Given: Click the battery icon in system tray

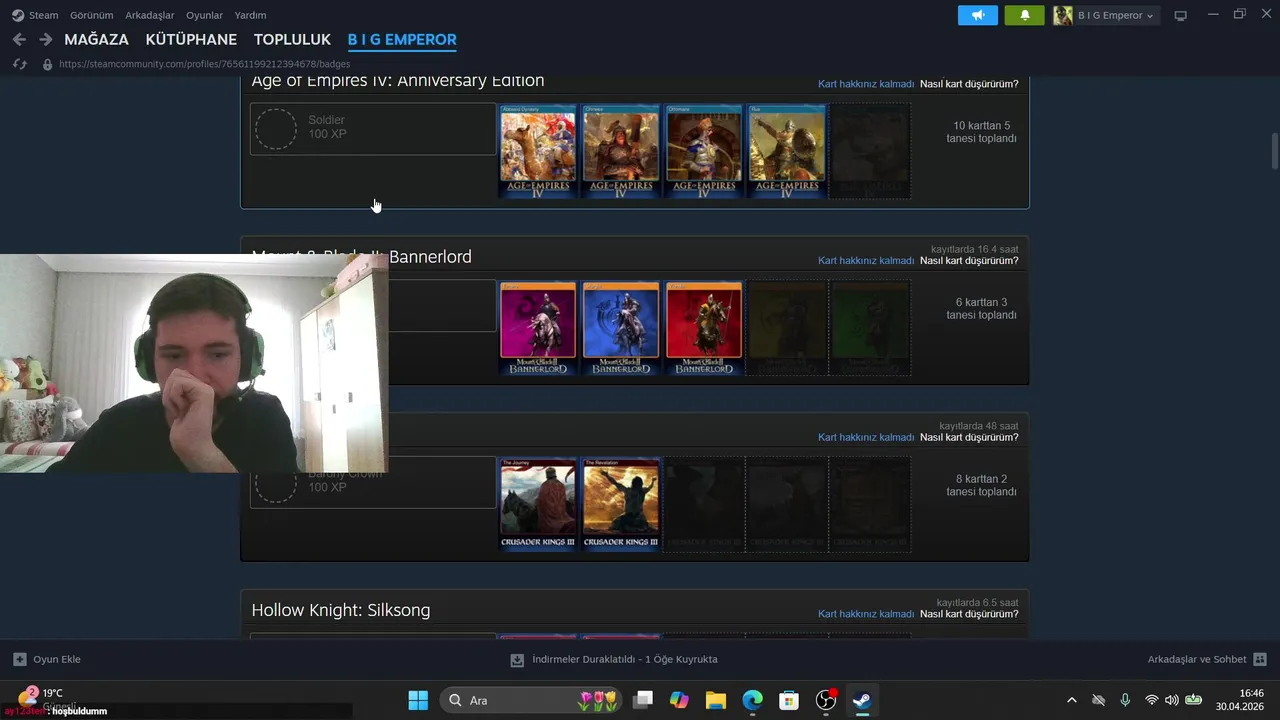Looking at the screenshot, I should click(x=1193, y=700).
